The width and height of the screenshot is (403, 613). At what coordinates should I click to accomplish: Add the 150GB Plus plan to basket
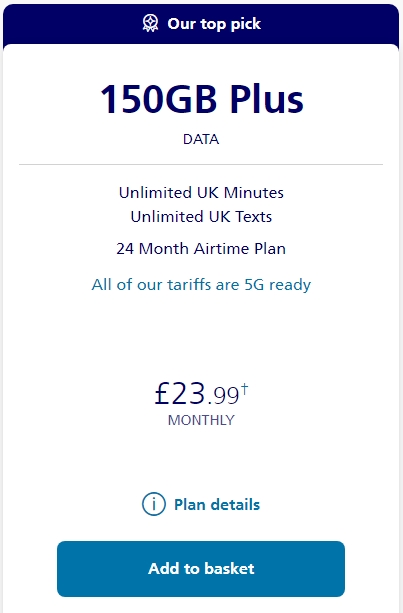click(201, 568)
